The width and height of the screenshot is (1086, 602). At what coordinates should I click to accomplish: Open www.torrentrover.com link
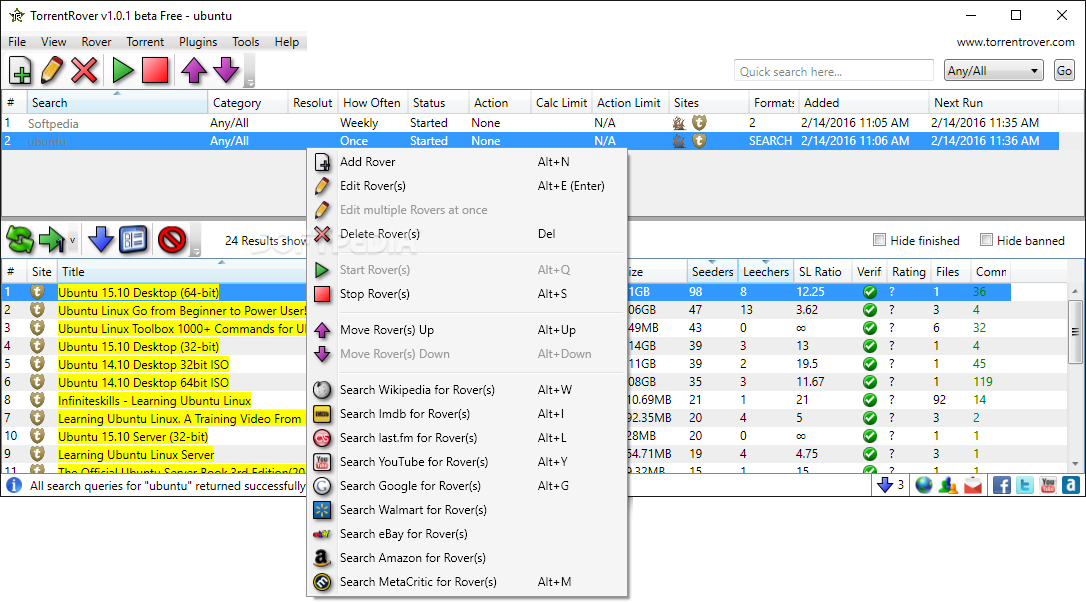pyautogui.click(x=1015, y=42)
